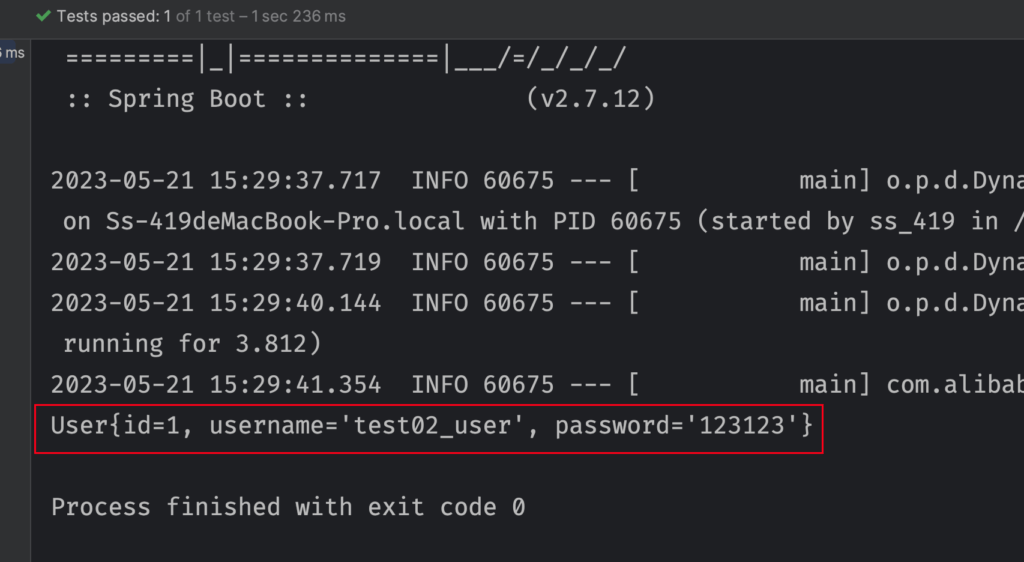Click the green tests-passed checkmark icon
The image size is (1024, 562).
(43, 17)
